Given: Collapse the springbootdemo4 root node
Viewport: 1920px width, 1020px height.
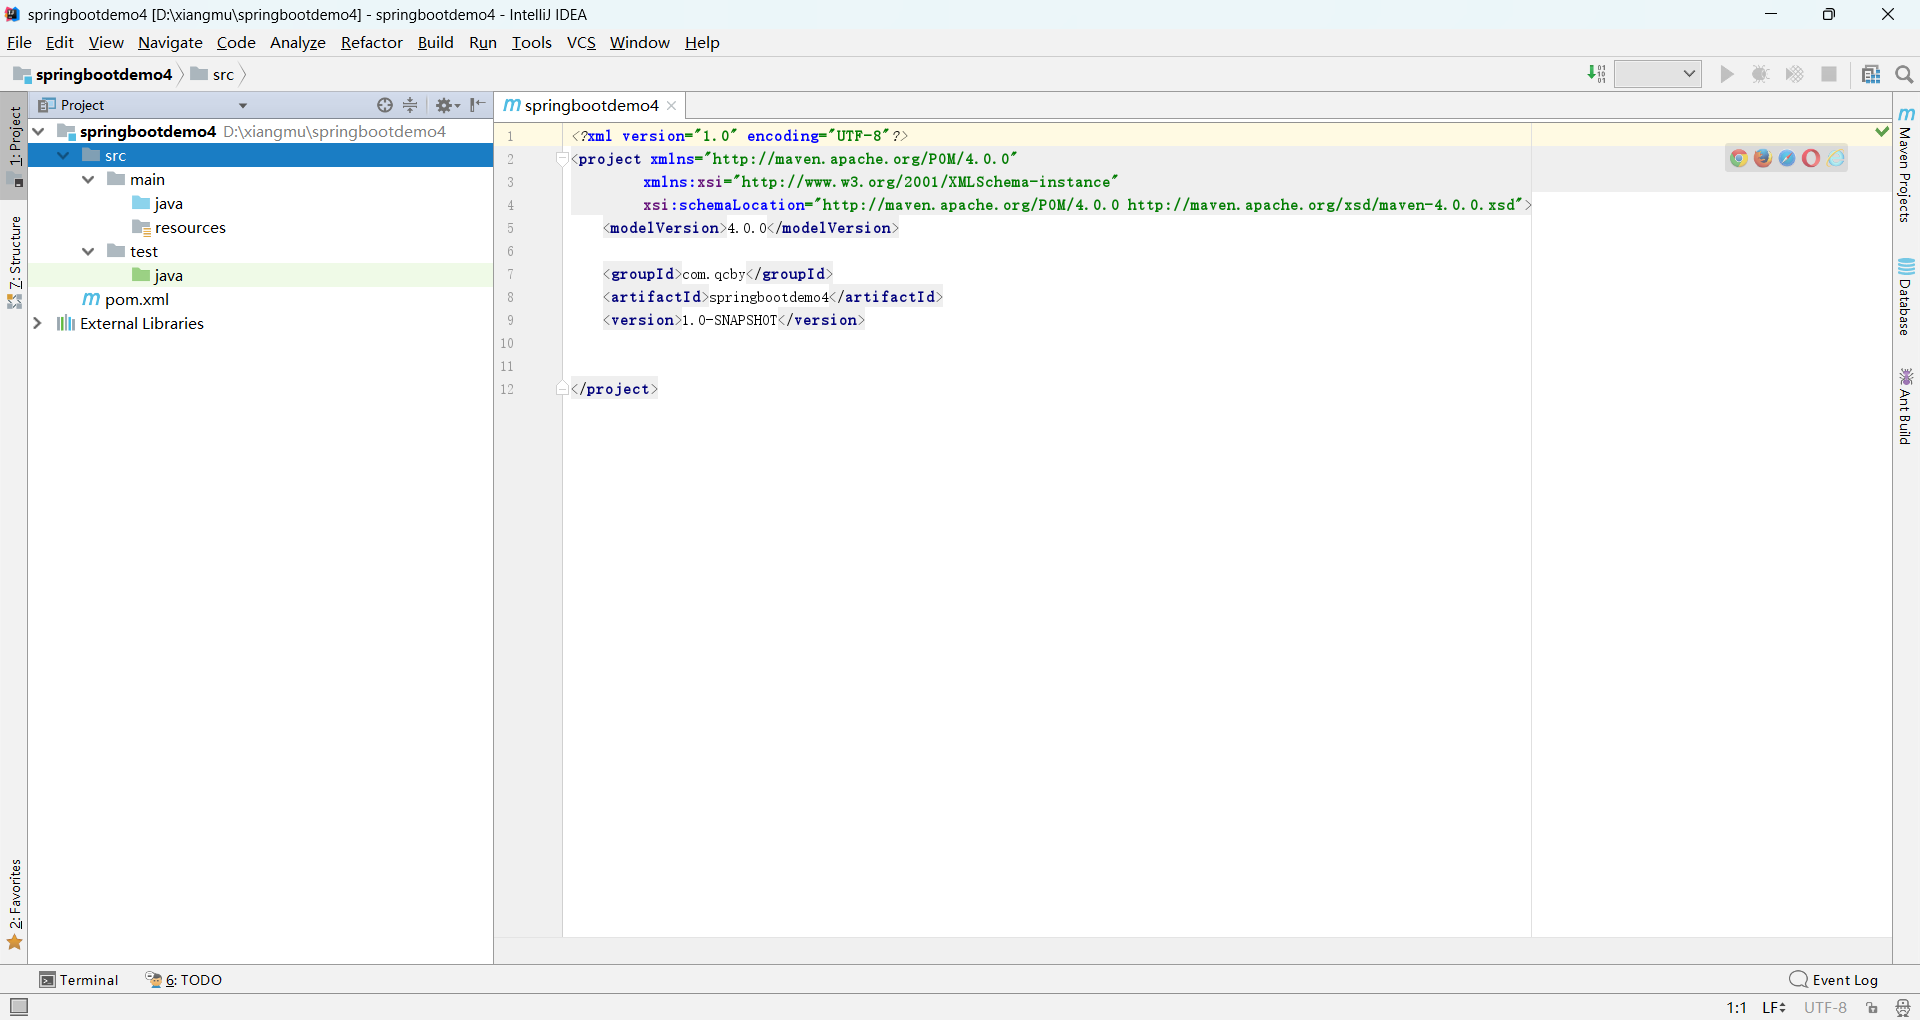Looking at the screenshot, I should (39, 131).
